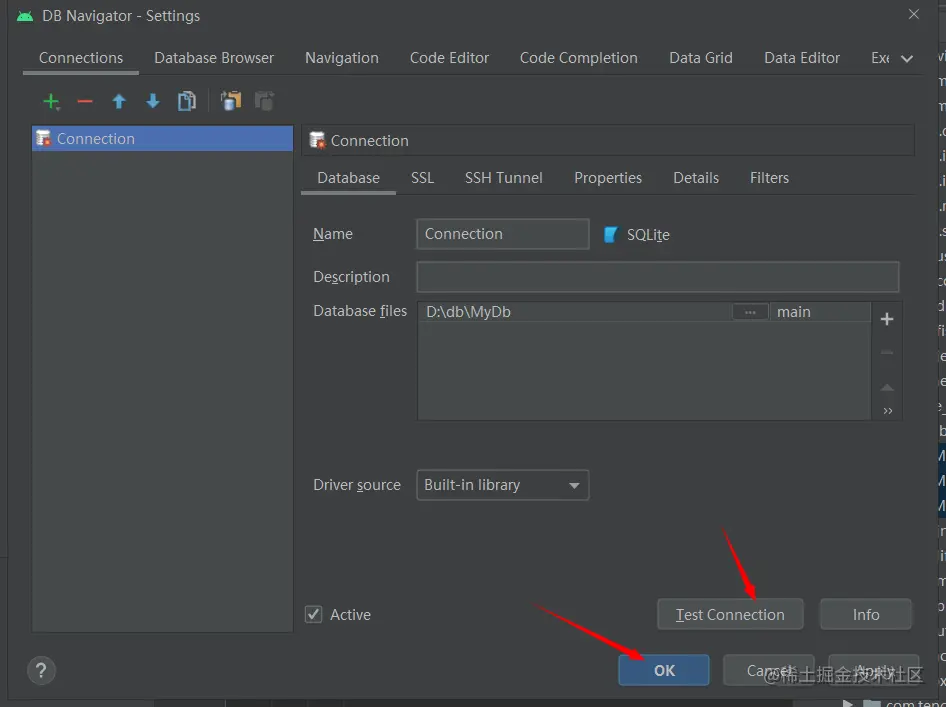This screenshot has width=946, height=707.
Task: Copy connection settings to the clipboard
Action: tap(230, 101)
